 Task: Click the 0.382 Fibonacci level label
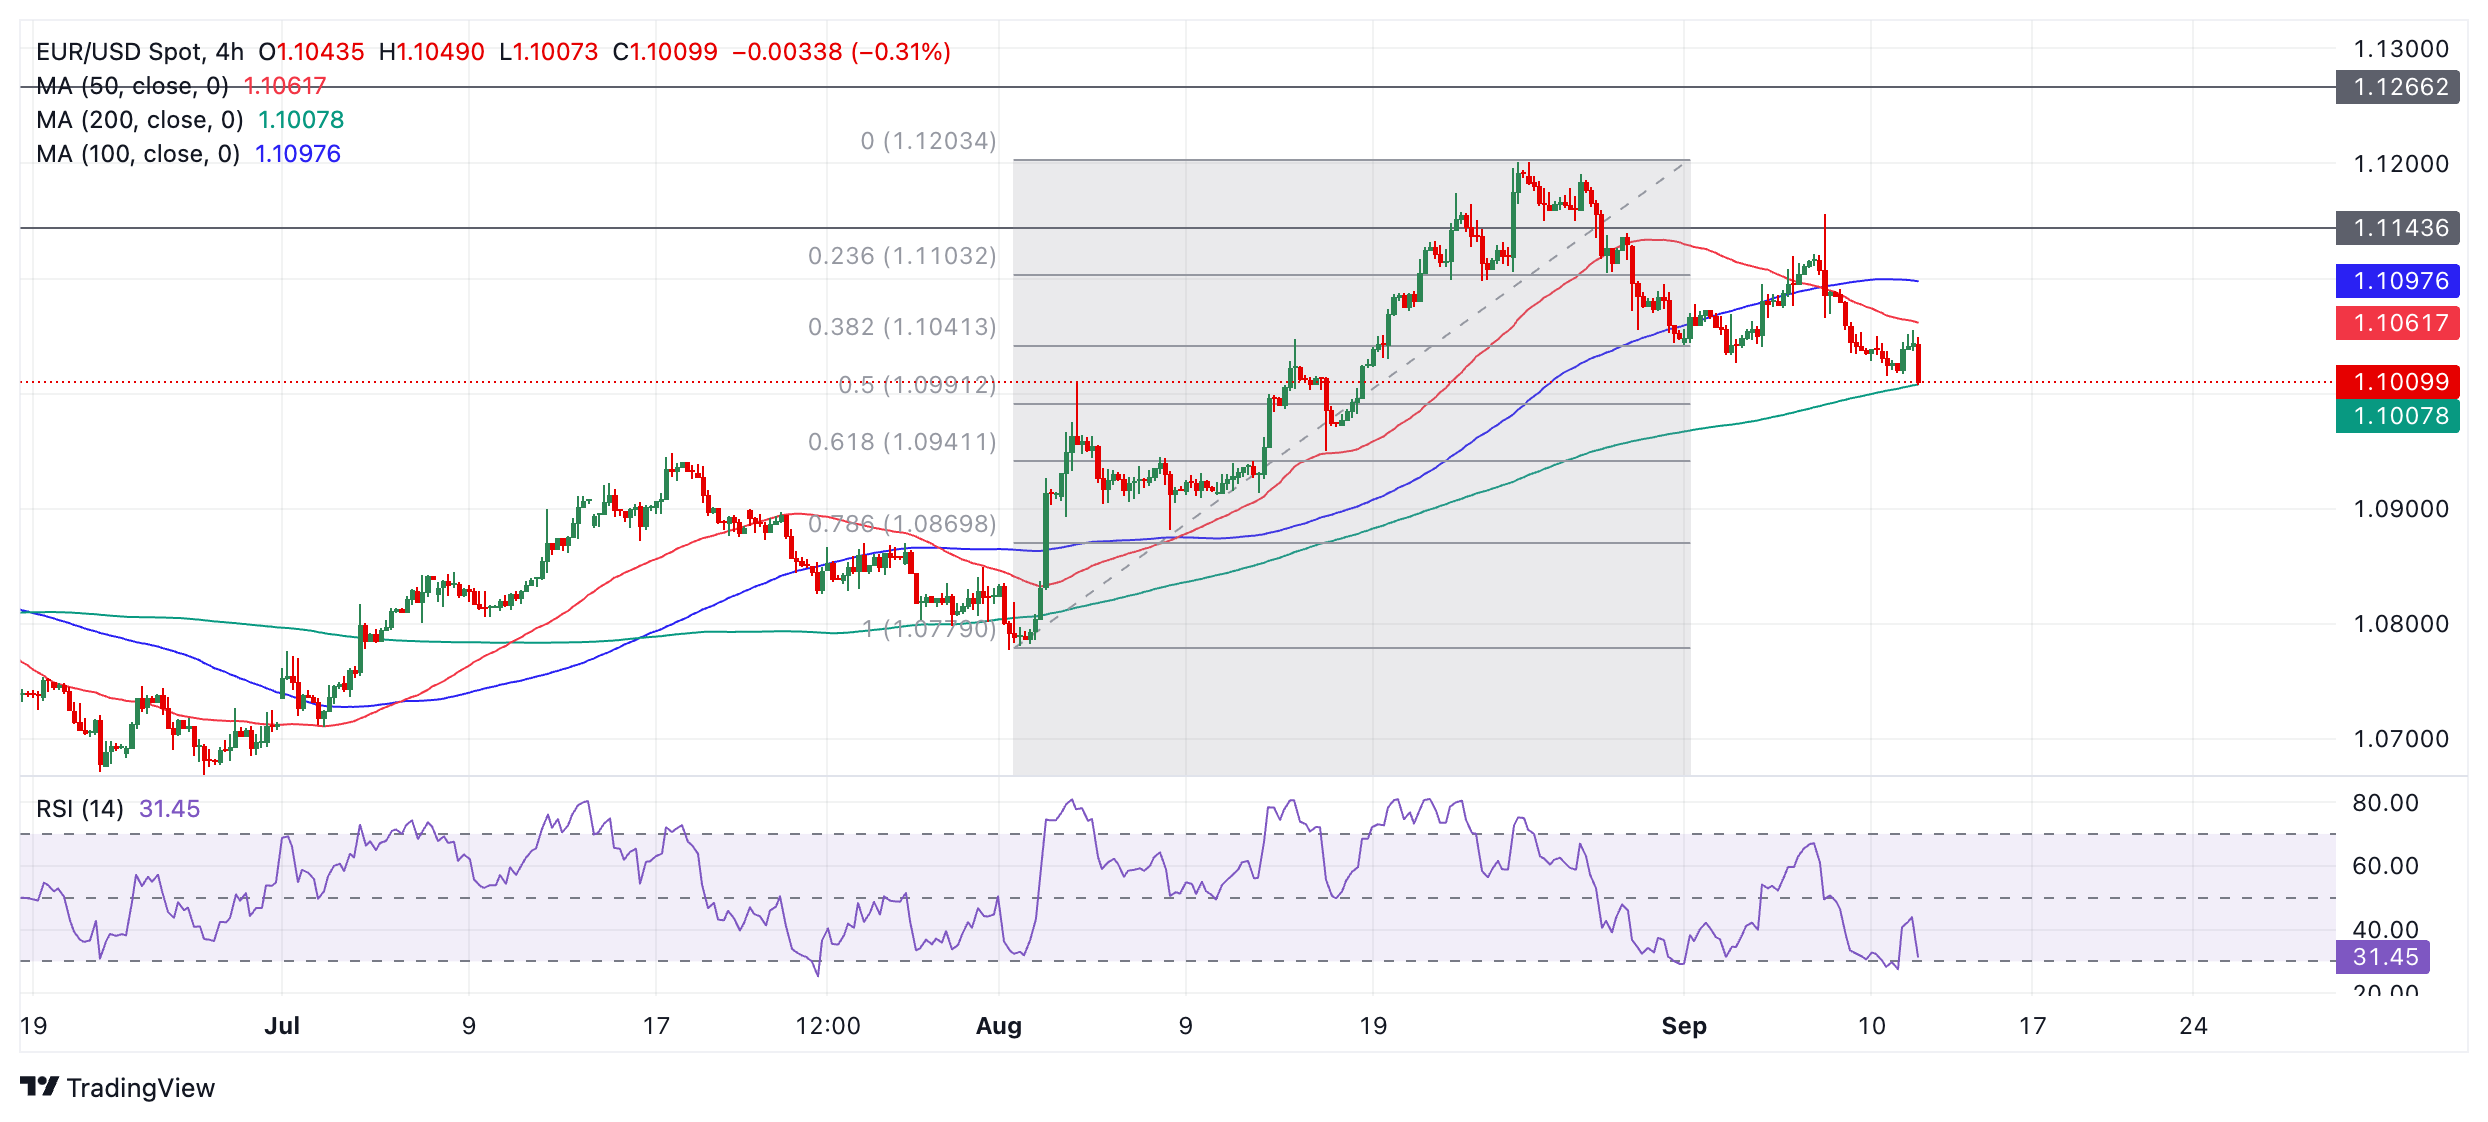[902, 327]
